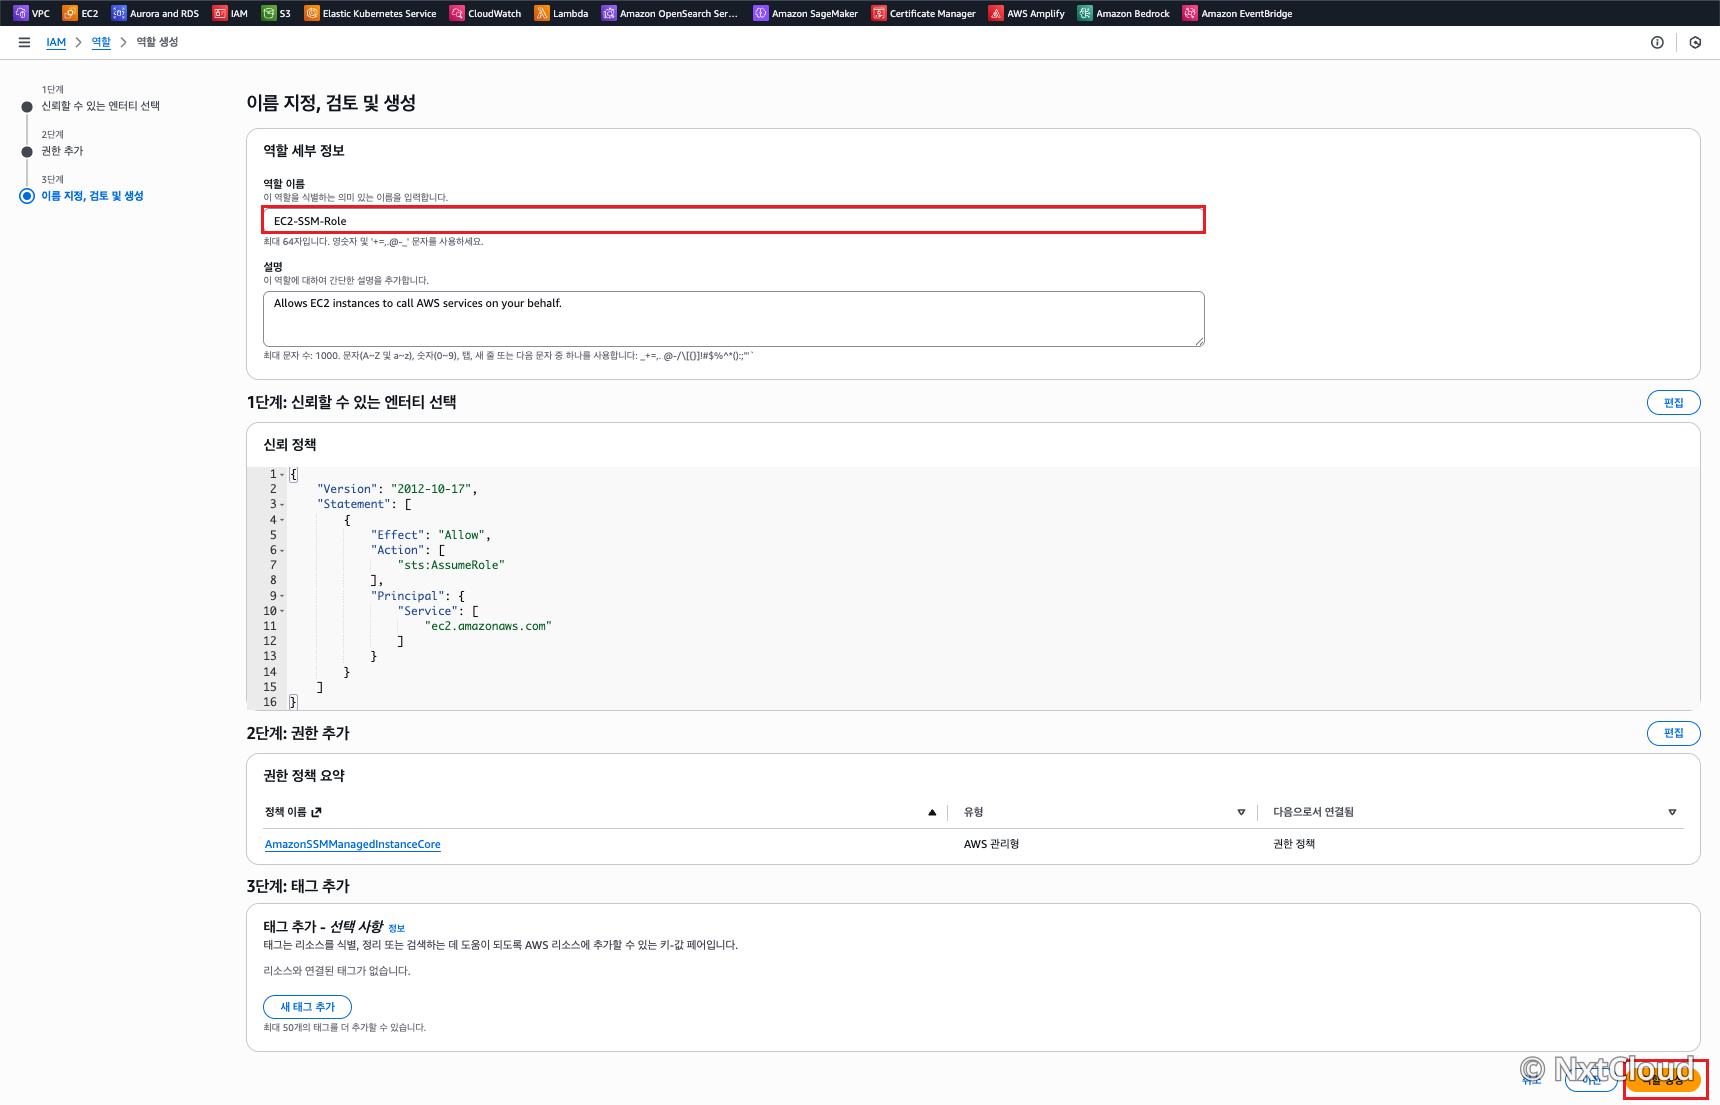Open the Aurora and RDS shortcut
The height and width of the screenshot is (1105, 1720).
click(155, 13)
